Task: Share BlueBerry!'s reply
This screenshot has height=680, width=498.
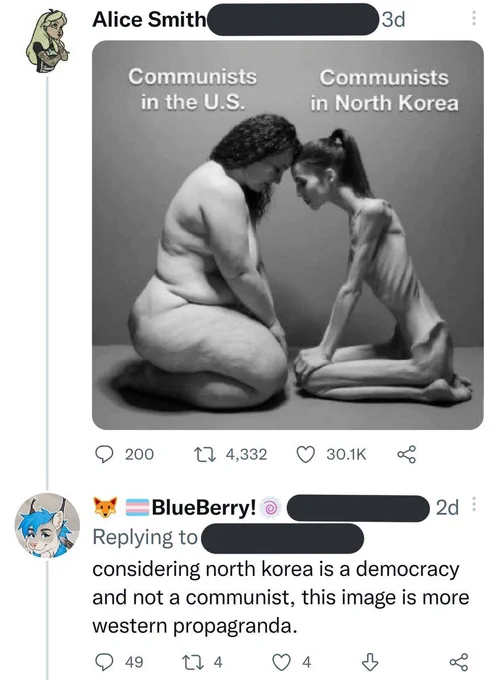Action: (x=459, y=662)
